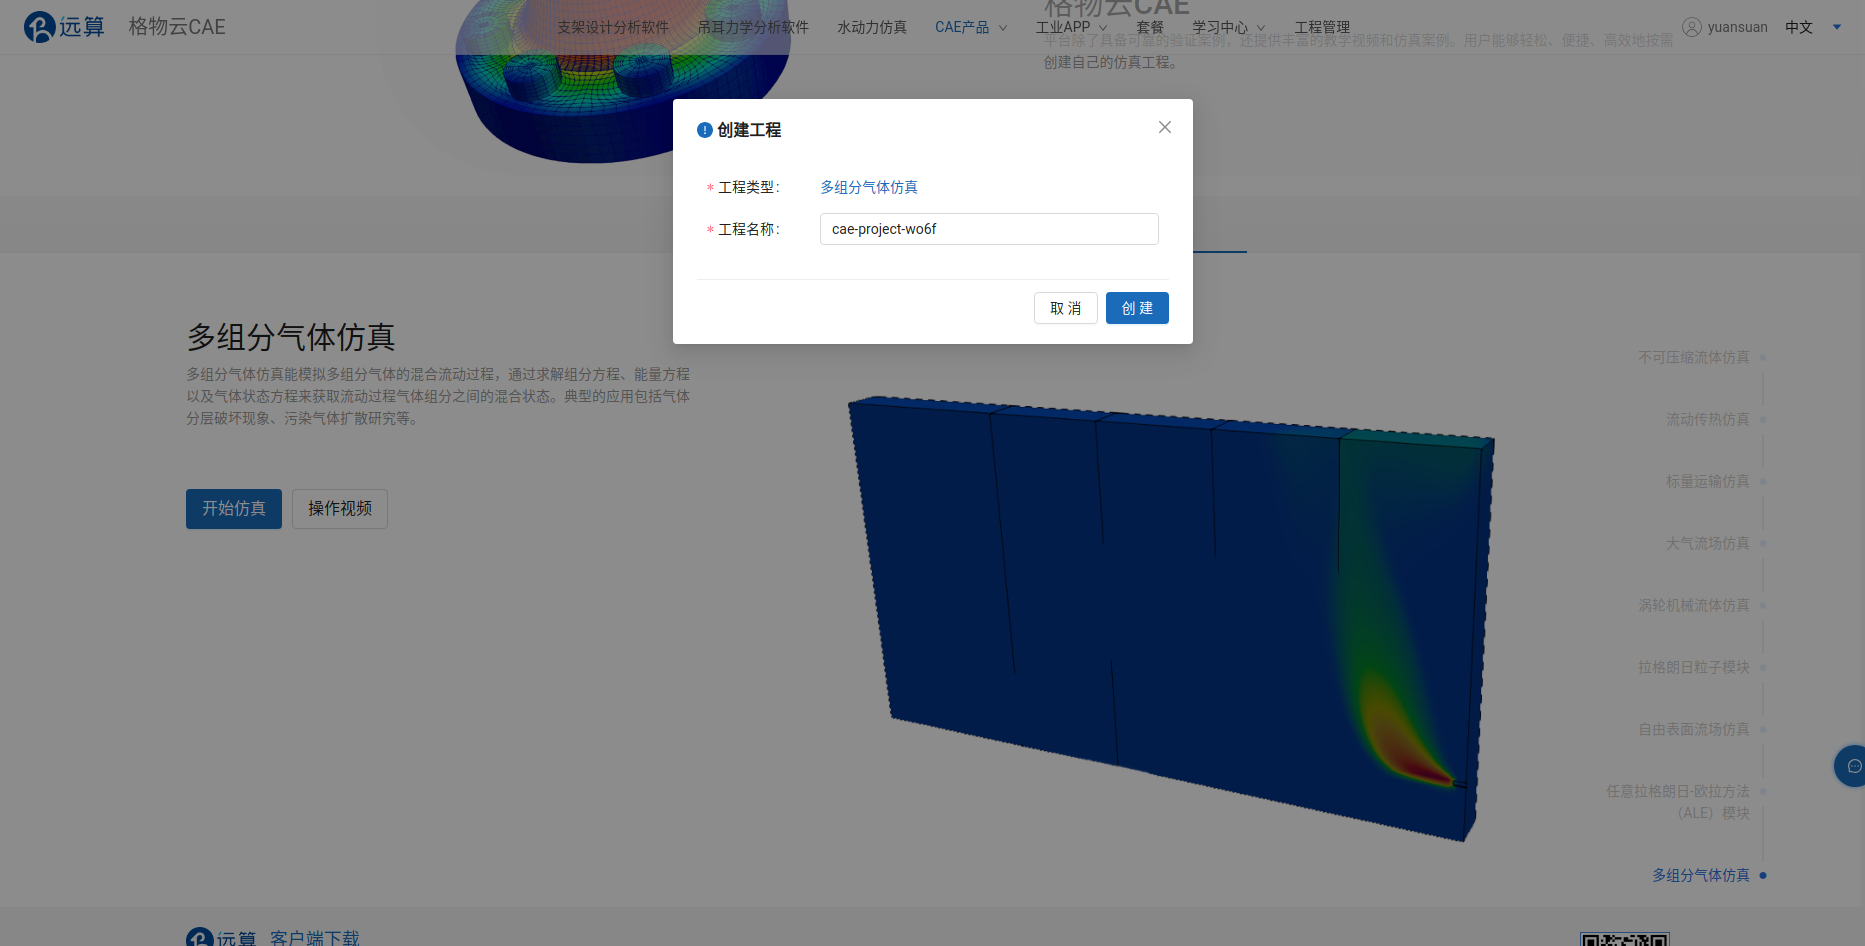Select 不可压缩流体仿真 in side navigation

pos(1694,357)
